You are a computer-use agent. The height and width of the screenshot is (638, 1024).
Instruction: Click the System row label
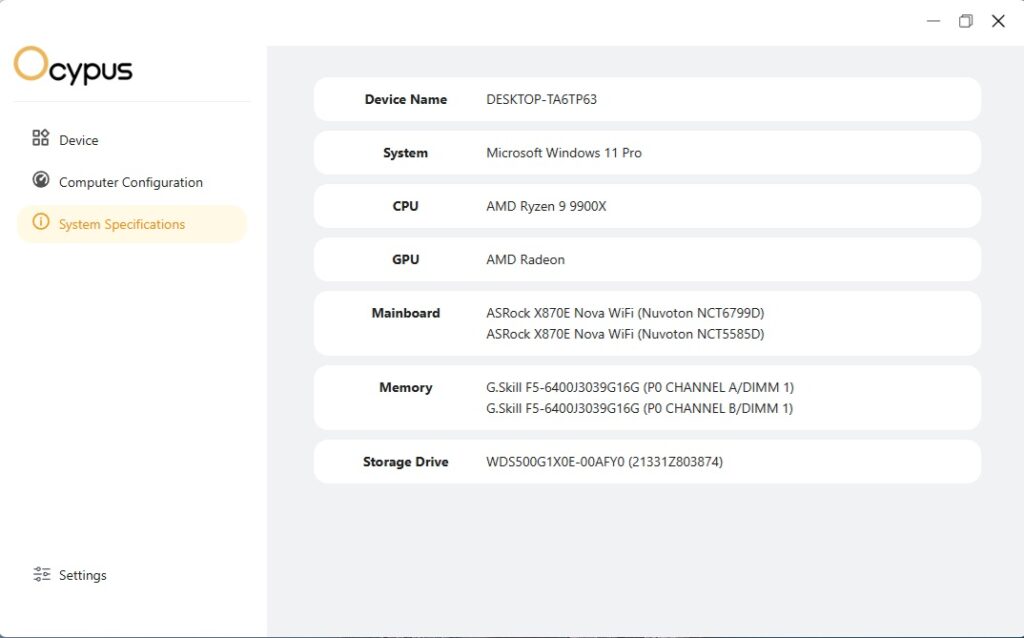(x=406, y=153)
